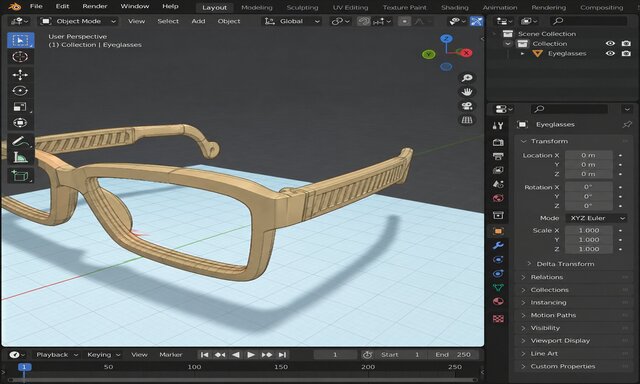Switch to the Modeling workspace tab
This screenshot has width=640, height=384.
point(257,7)
